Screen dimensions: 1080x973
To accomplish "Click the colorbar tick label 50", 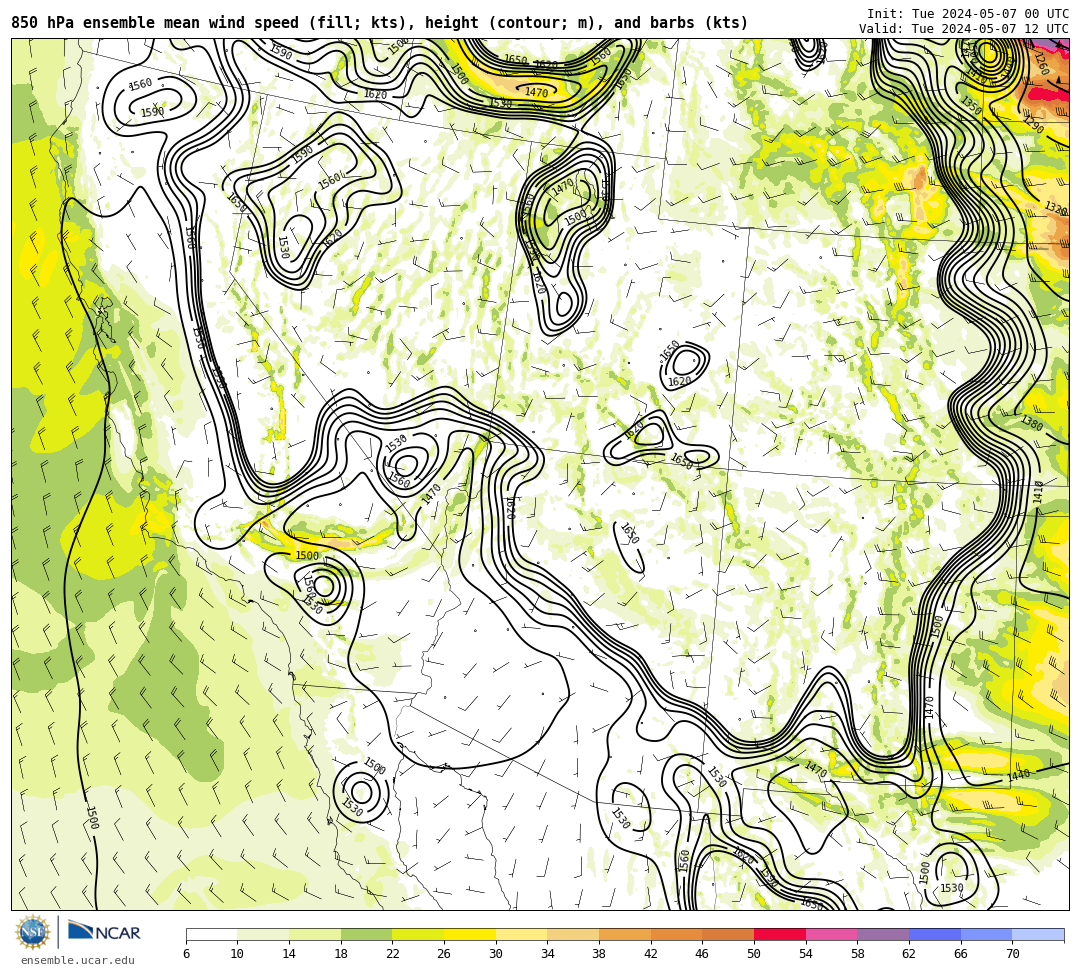I will (754, 954).
